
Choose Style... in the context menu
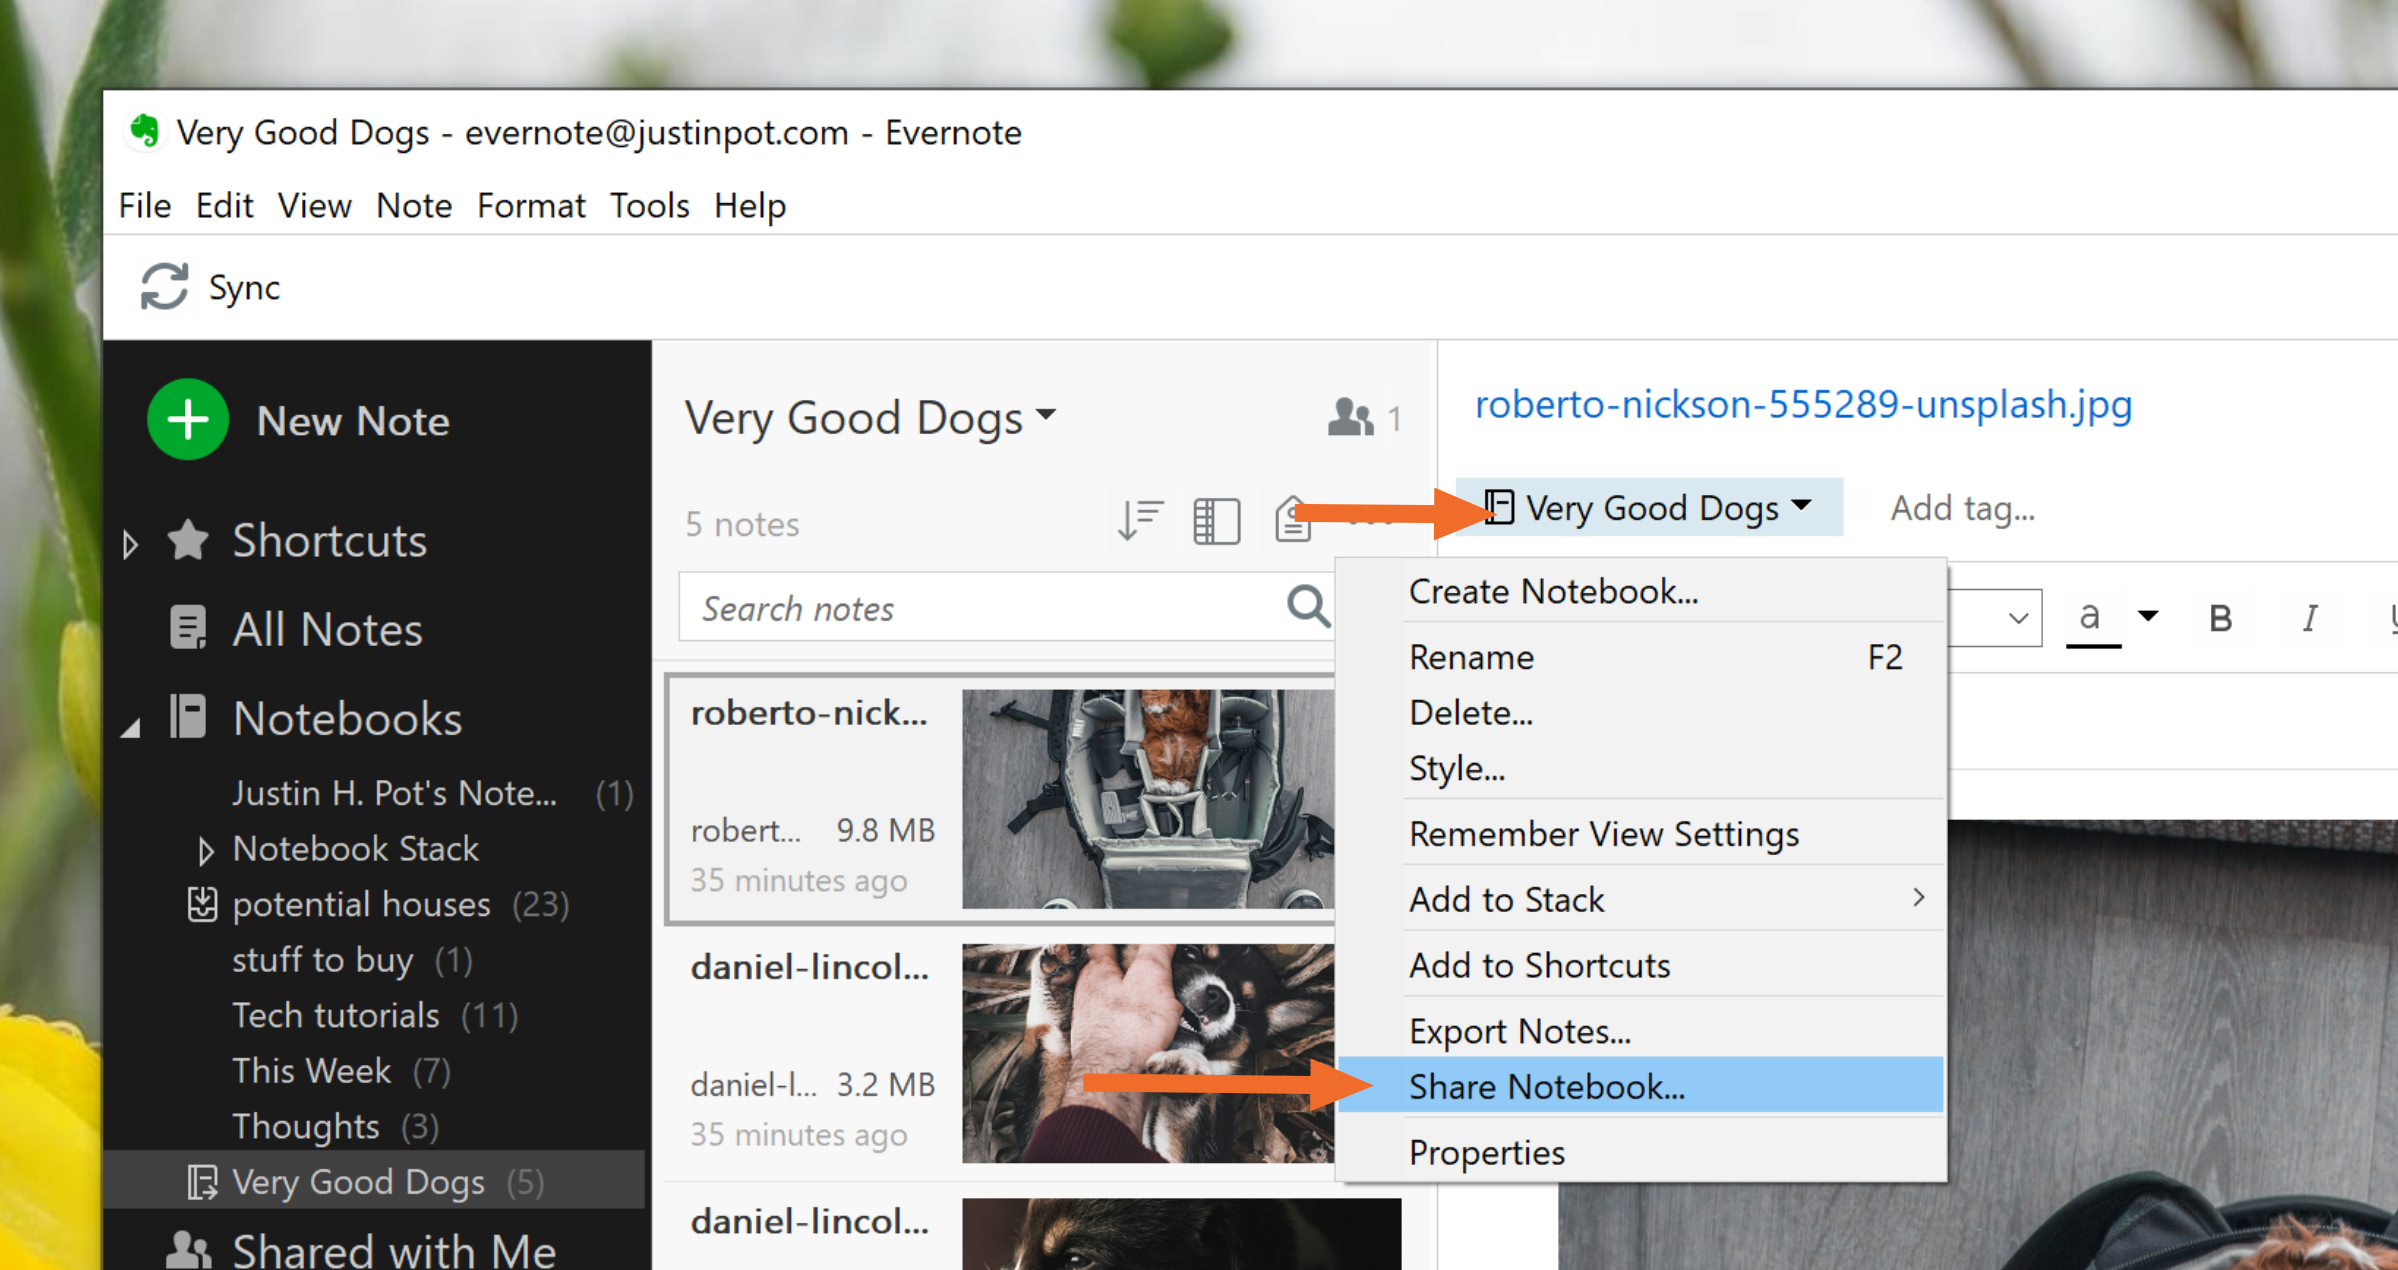pos(1640,769)
